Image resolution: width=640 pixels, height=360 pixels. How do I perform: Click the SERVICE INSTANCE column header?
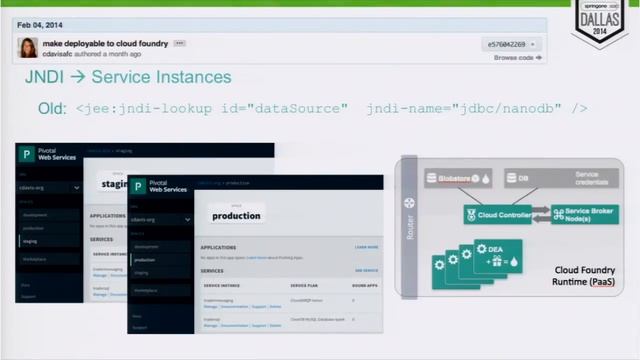[x=222, y=286]
